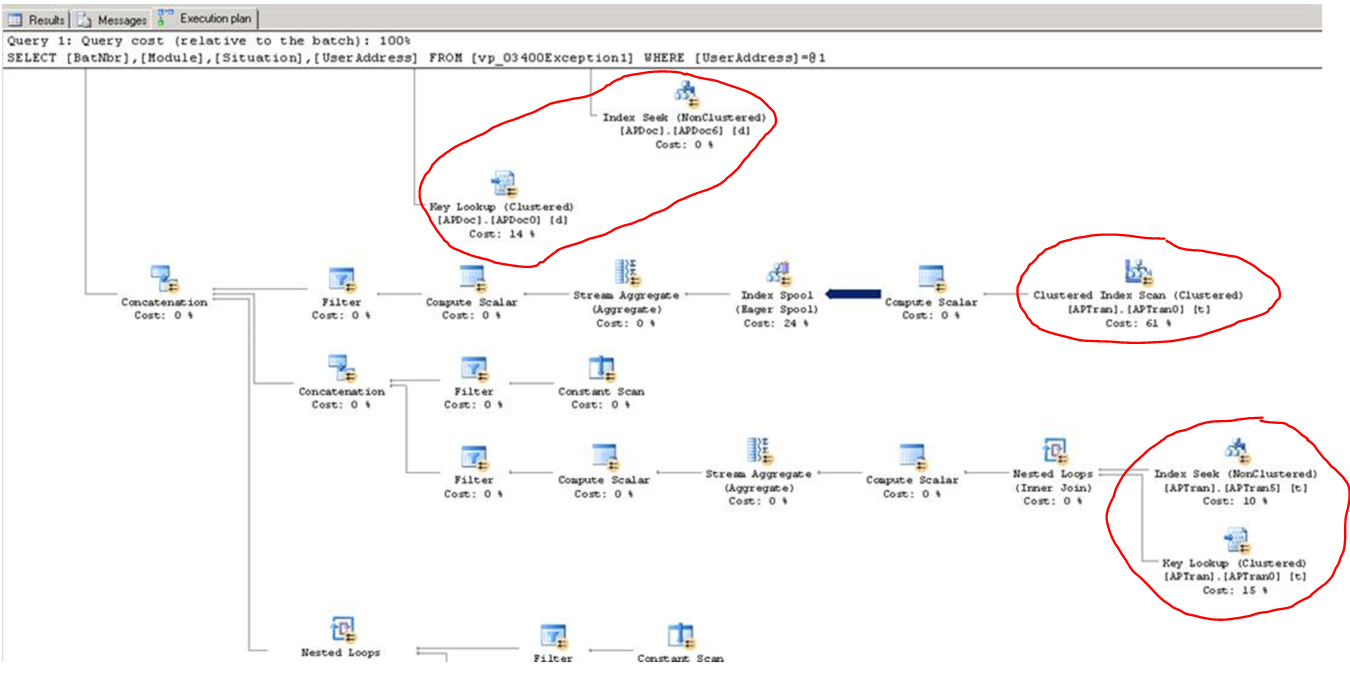
Task: Click the '[APDoc].[APDoc6] [d]' label
Action: click(685, 131)
